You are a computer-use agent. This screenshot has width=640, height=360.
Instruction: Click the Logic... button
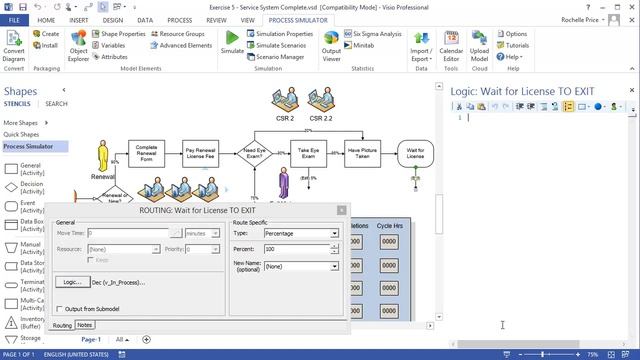coord(73,282)
